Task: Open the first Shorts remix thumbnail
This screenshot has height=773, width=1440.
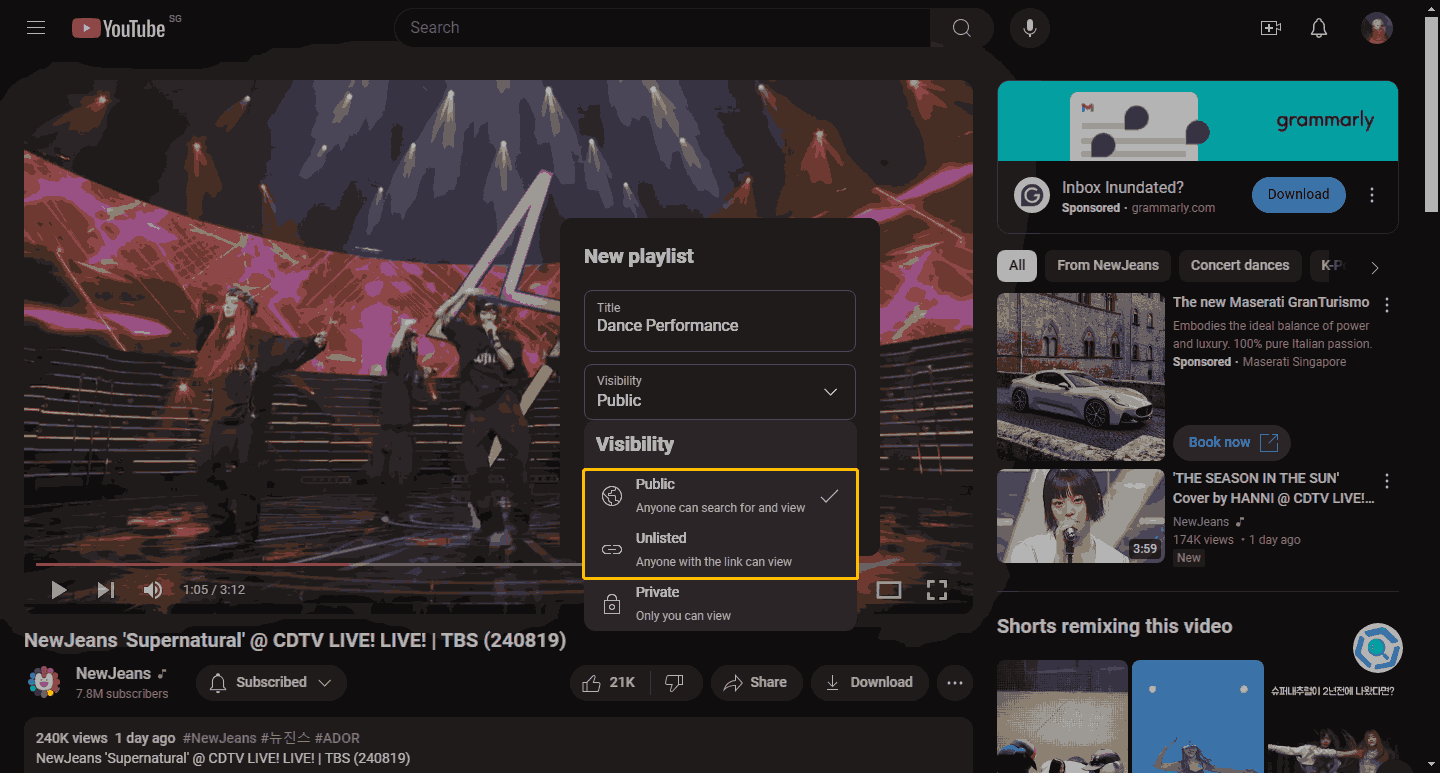Action: tap(1062, 716)
